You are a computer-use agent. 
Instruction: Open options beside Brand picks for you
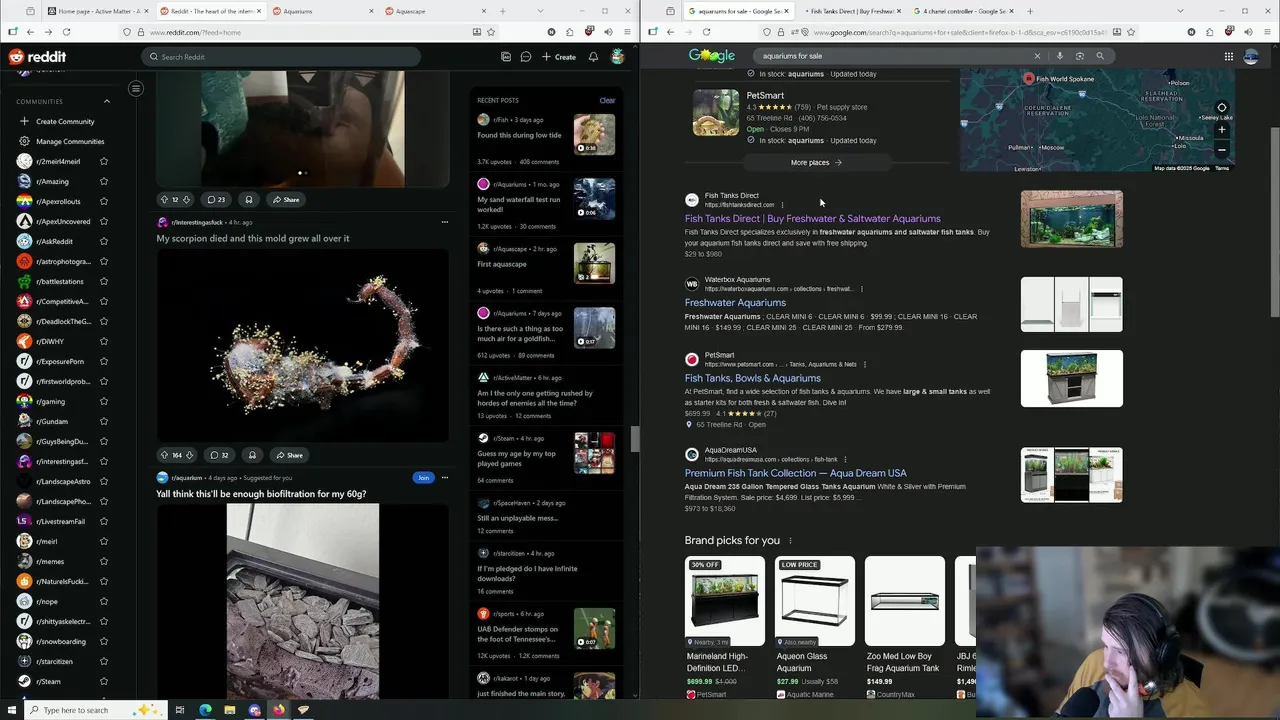(x=790, y=541)
